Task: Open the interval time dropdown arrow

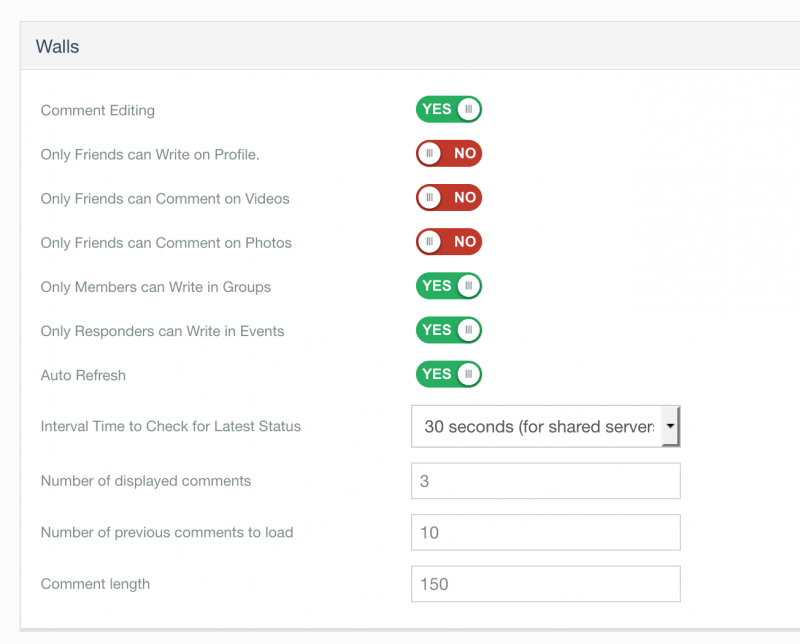Action: tap(670, 426)
